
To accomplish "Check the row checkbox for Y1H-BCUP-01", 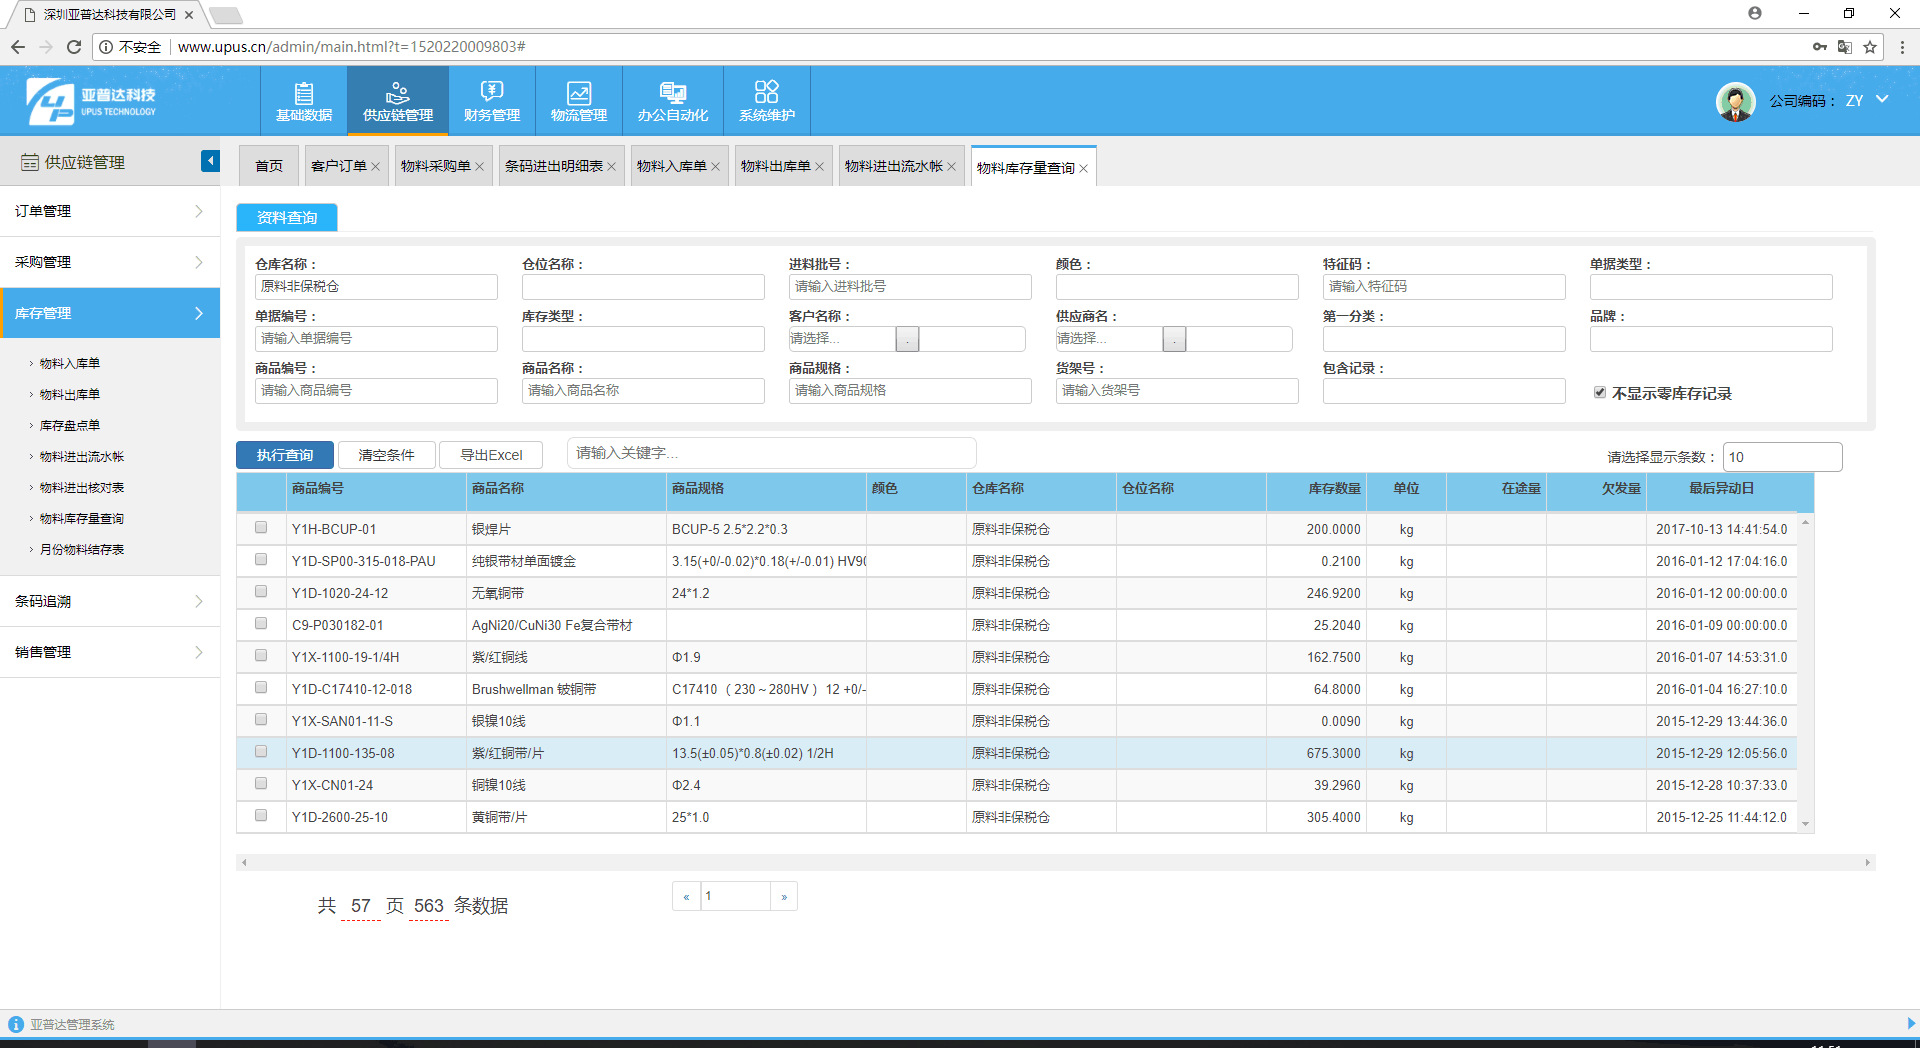I will 261,527.
